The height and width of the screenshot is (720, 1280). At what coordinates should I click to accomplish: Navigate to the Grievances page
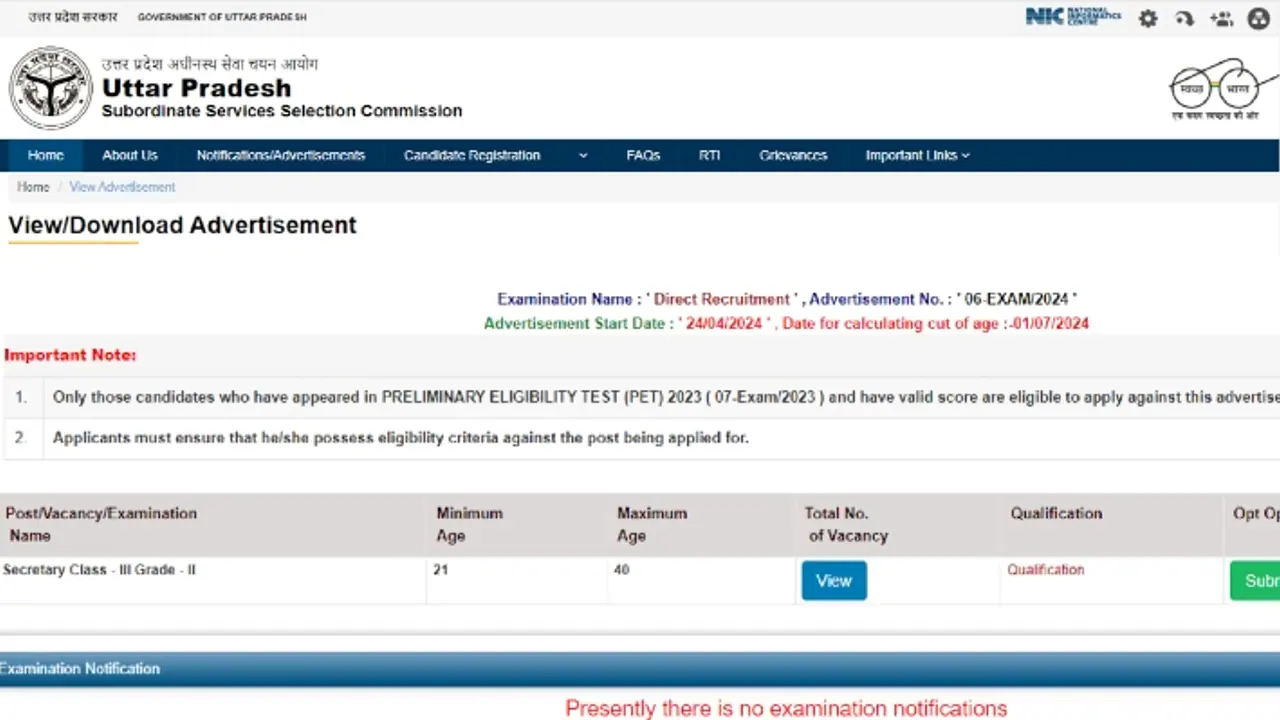[793, 156]
